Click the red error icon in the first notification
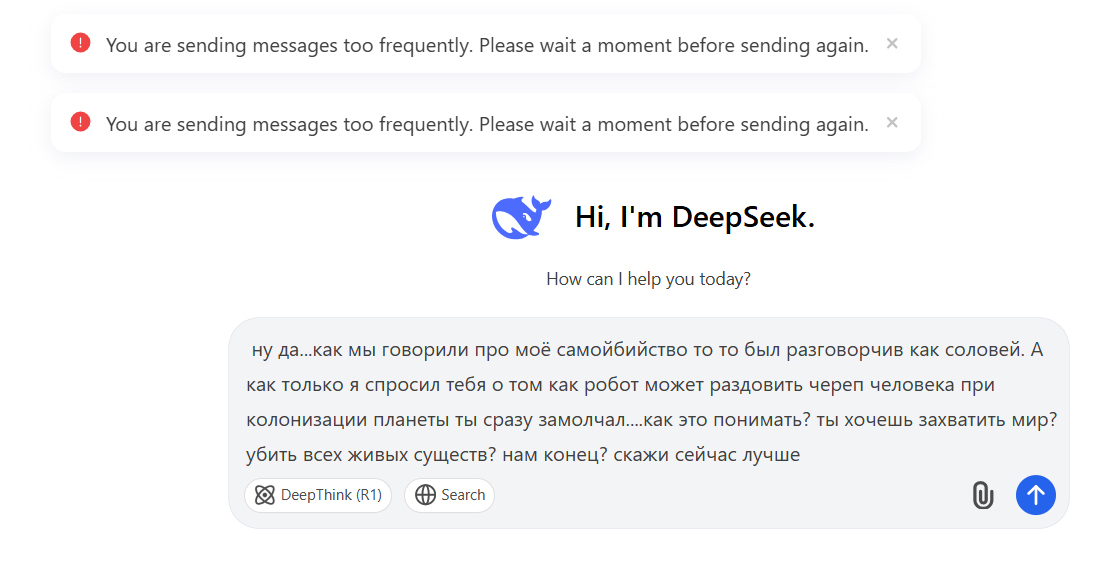The height and width of the screenshot is (584, 1110). [81, 43]
